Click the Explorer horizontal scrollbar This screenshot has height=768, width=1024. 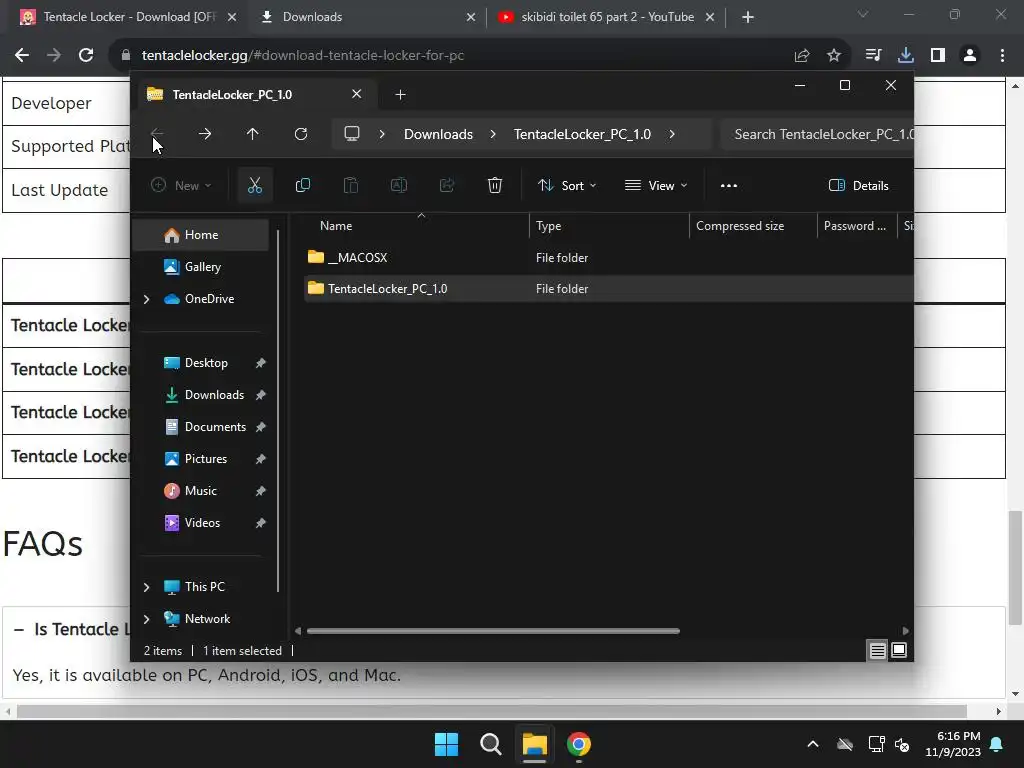pyautogui.click(x=493, y=631)
